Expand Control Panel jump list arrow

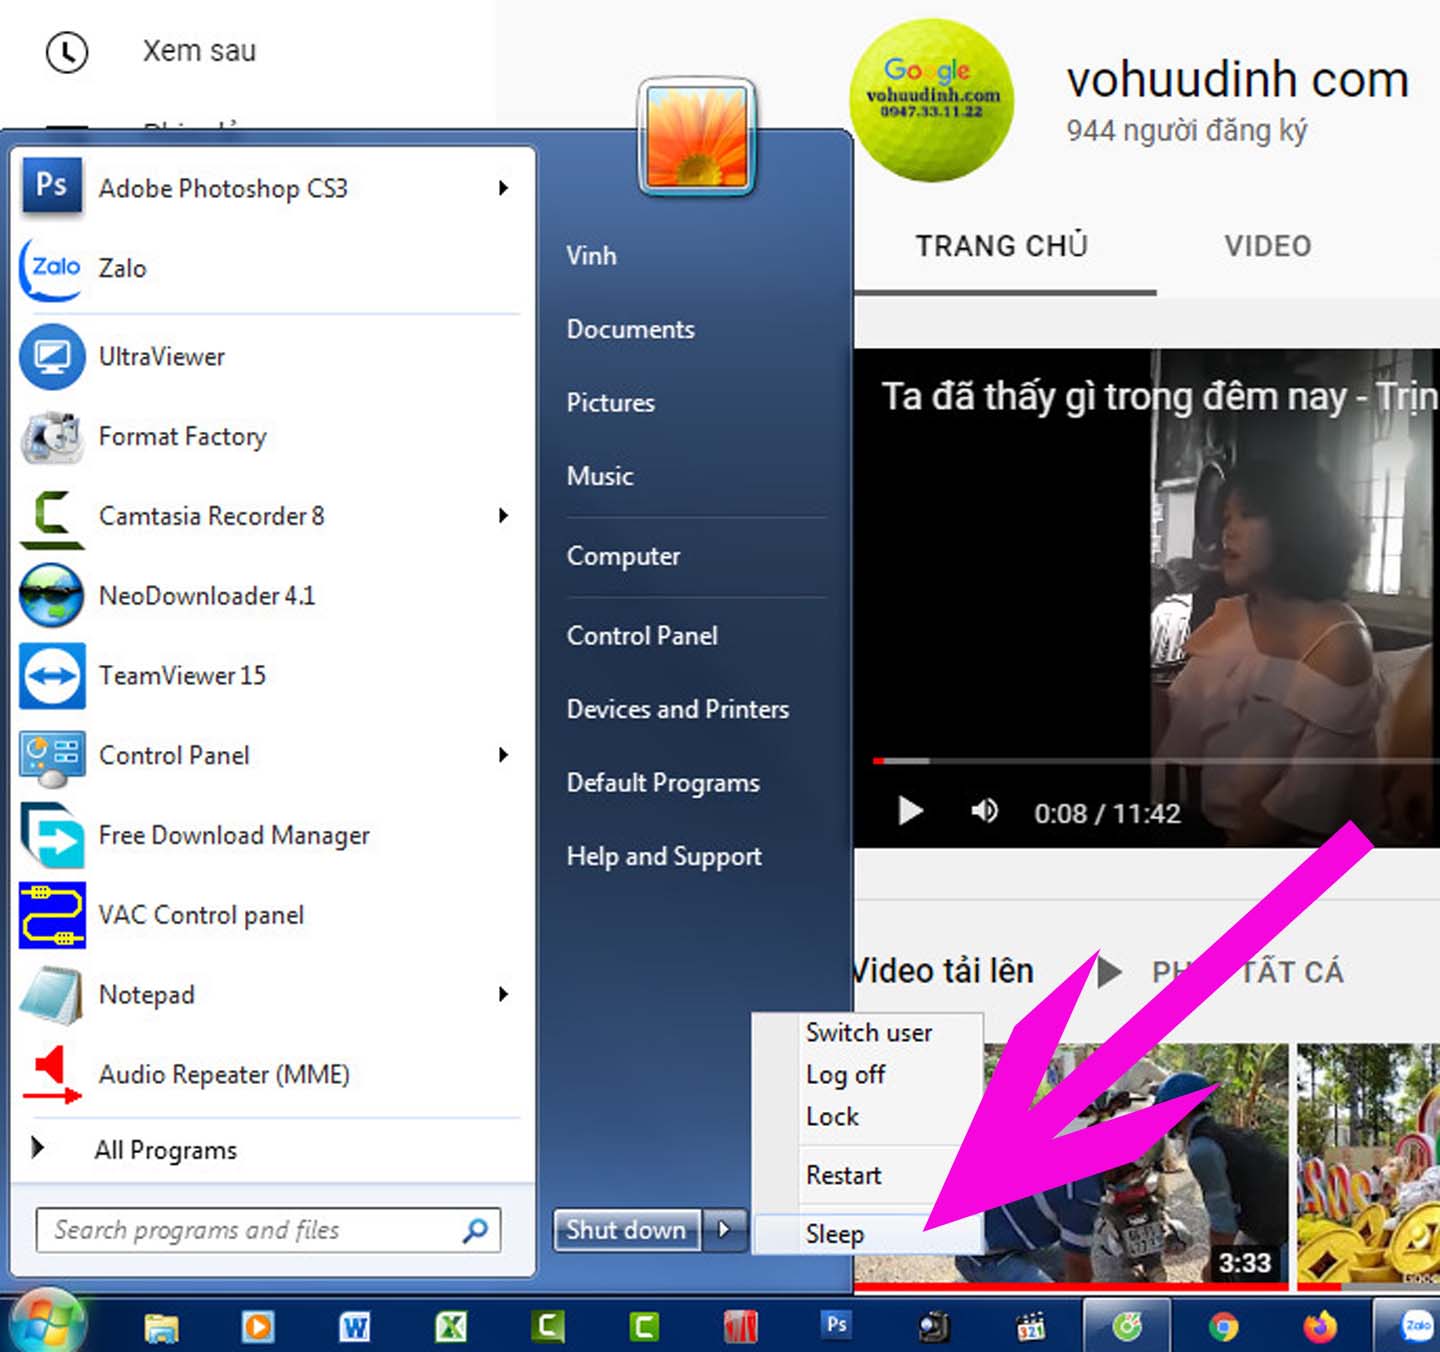[x=504, y=755]
